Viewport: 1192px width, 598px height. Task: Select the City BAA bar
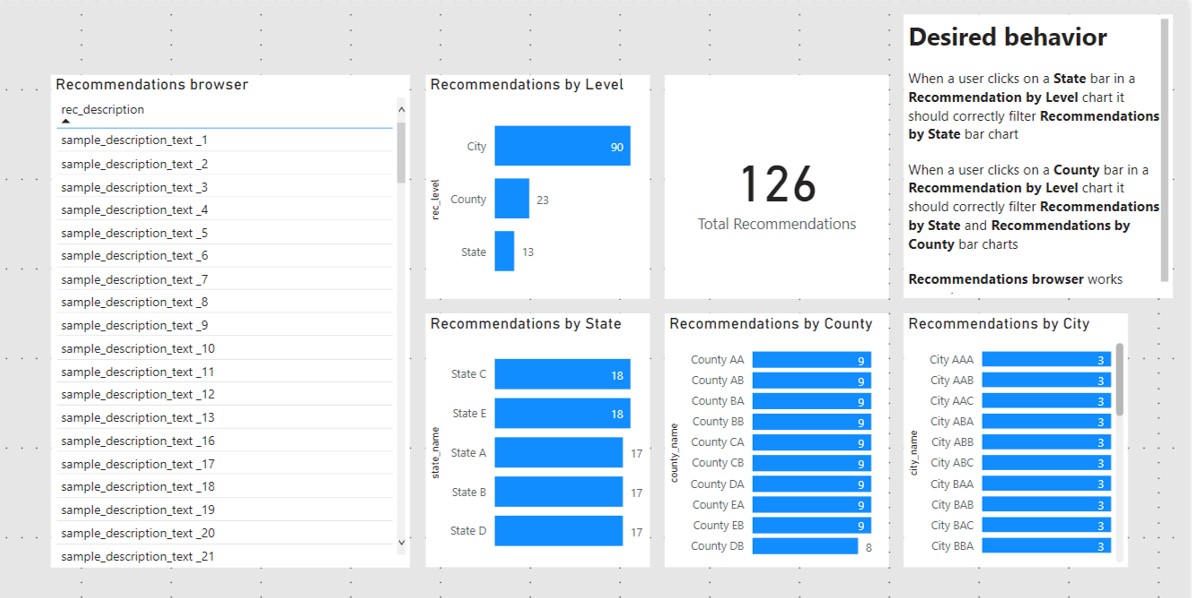1046,484
